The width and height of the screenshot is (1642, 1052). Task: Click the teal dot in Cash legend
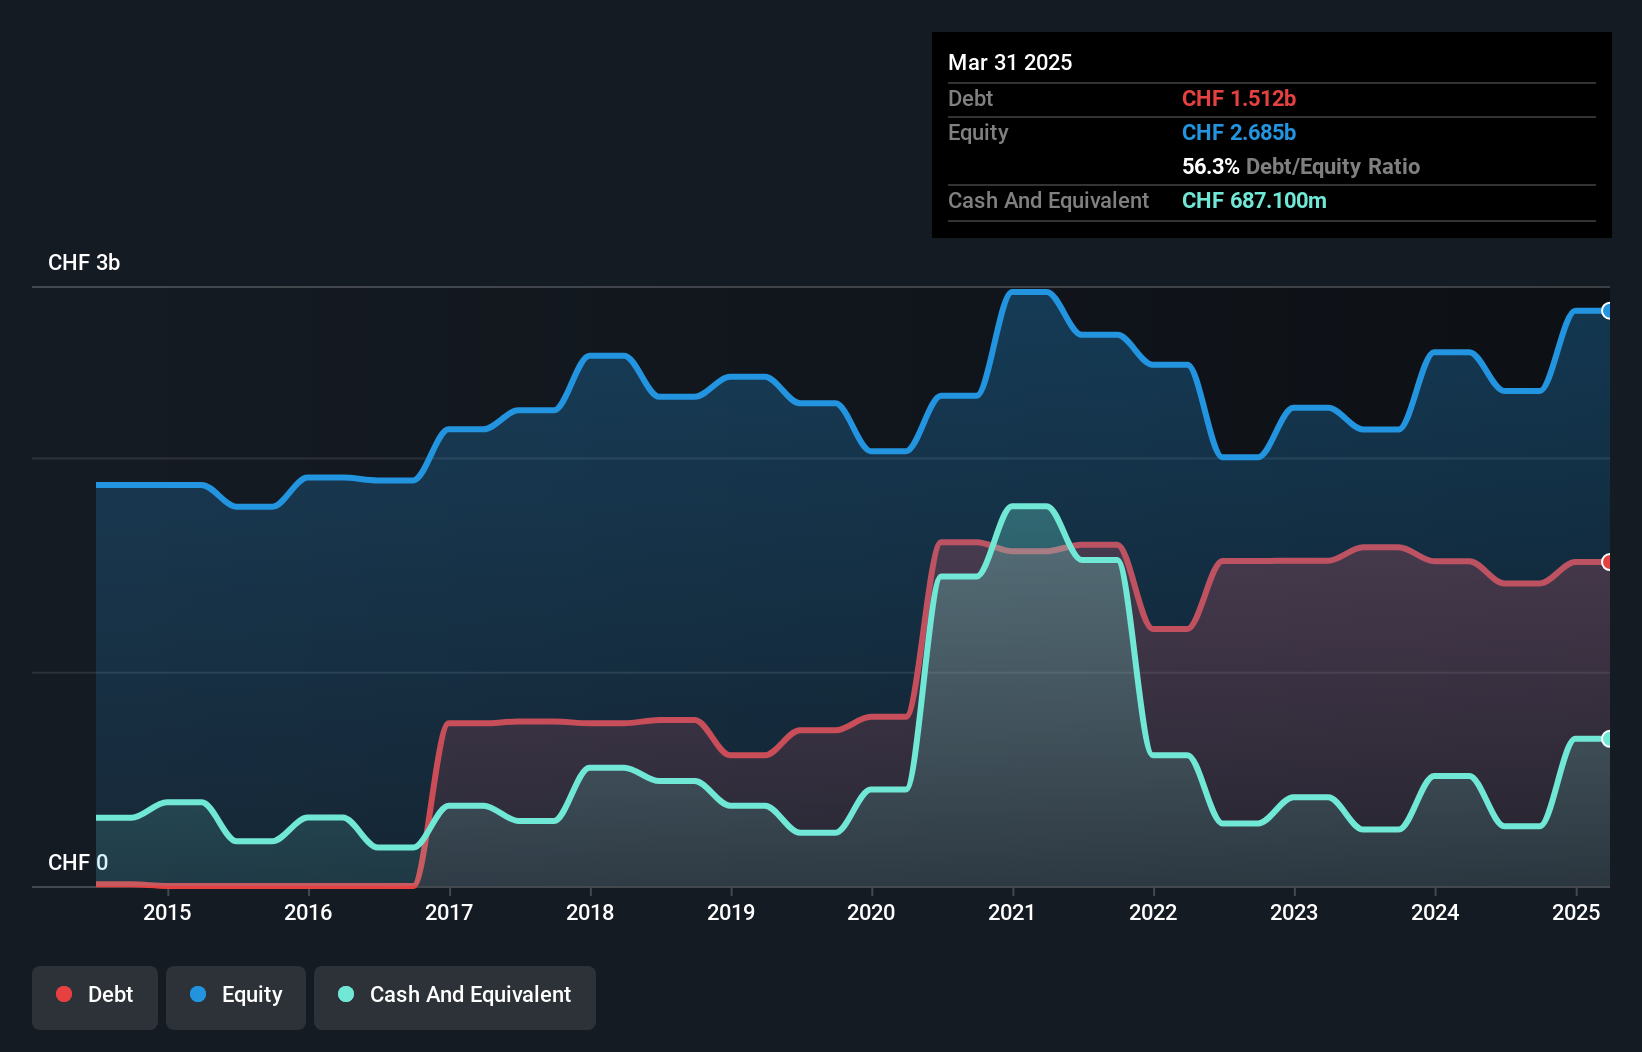click(346, 994)
